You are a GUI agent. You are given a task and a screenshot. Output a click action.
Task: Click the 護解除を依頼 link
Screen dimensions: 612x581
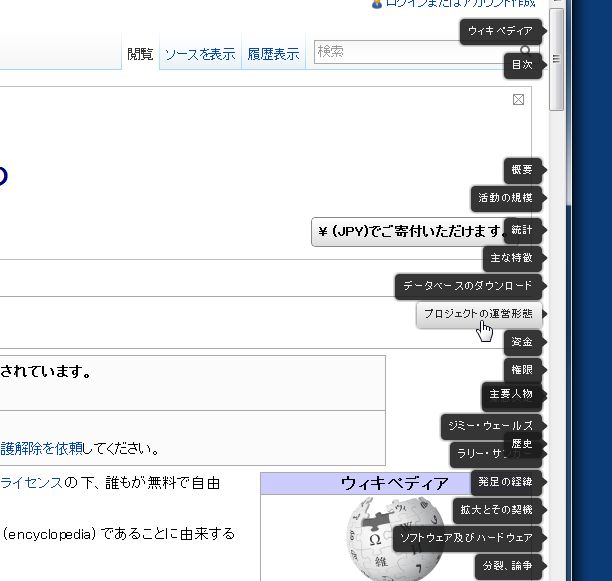[x=41, y=449]
